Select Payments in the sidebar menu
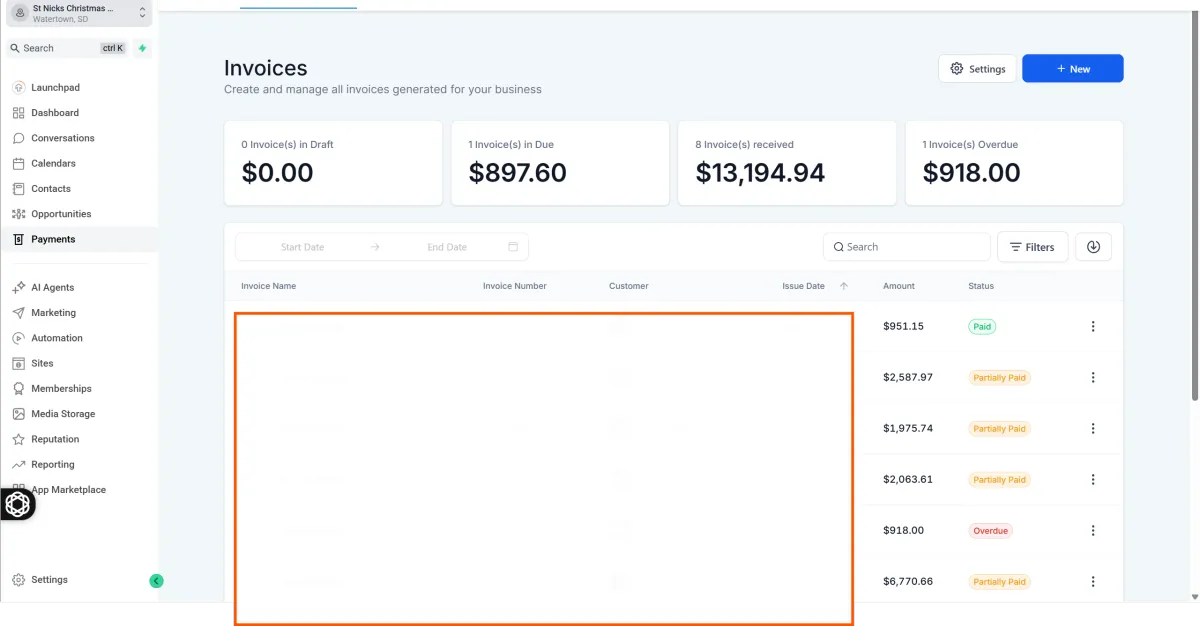Image resolution: width=1200 pixels, height=626 pixels. tap(53, 240)
